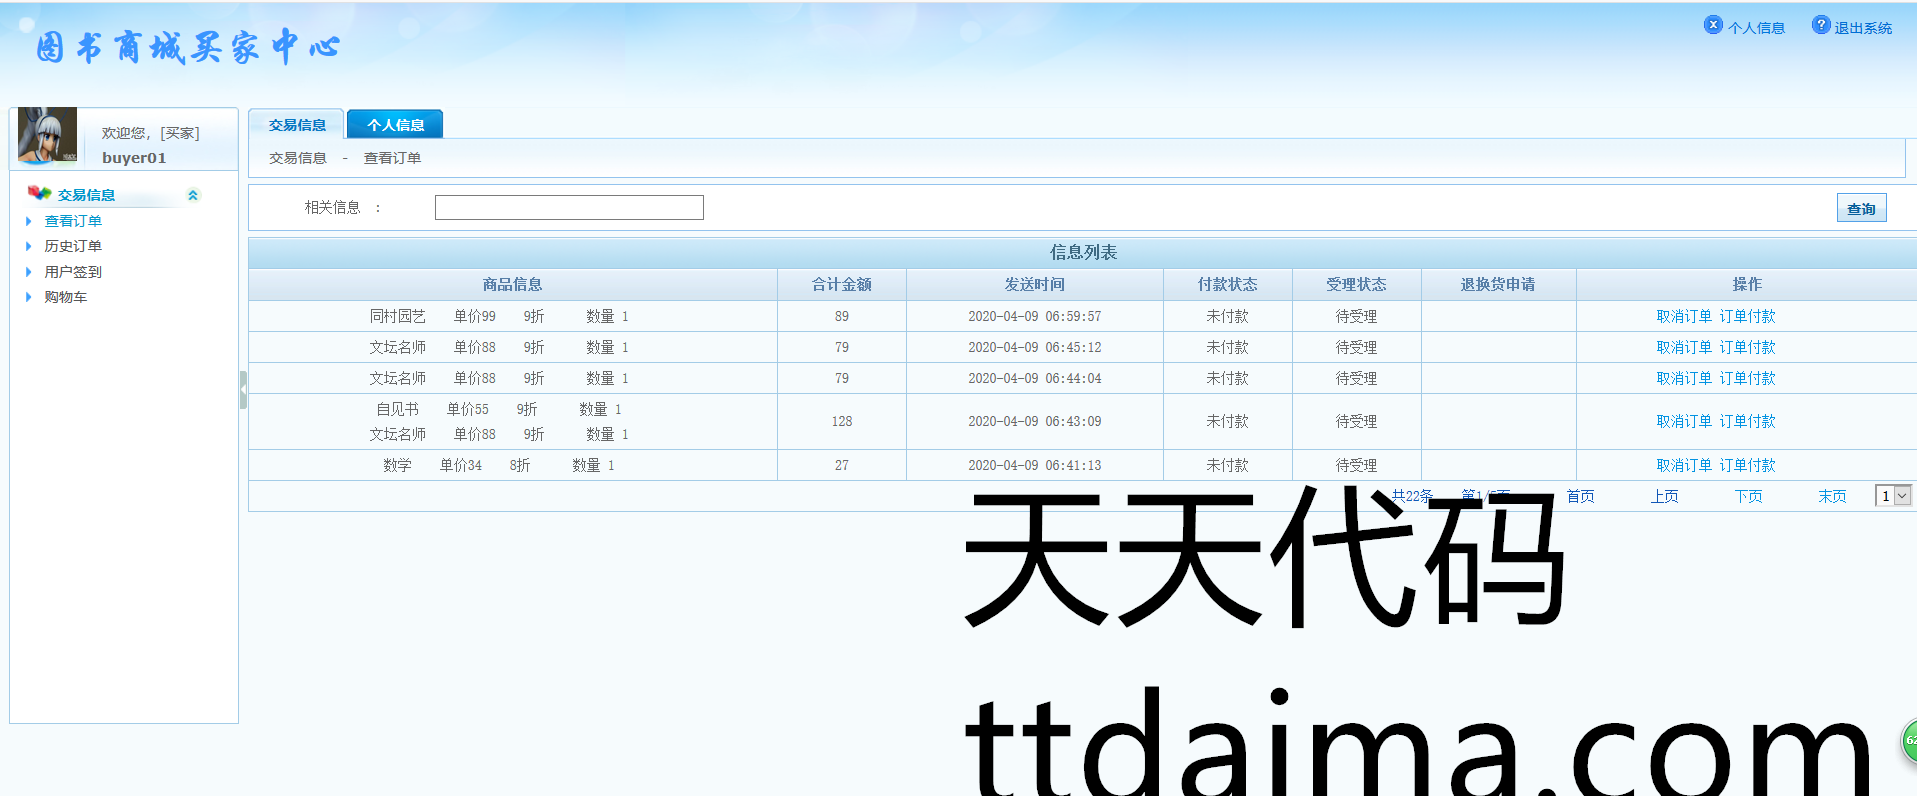1917x796 pixels.
Task: Switch to the 个人信息 tab
Action: coord(395,125)
